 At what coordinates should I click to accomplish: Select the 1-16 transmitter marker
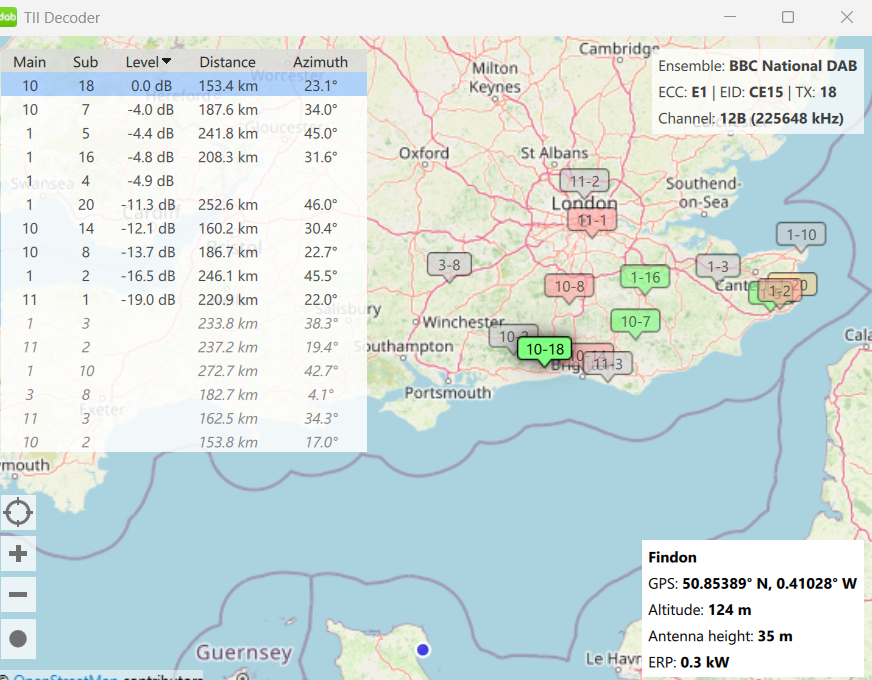click(645, 277)
